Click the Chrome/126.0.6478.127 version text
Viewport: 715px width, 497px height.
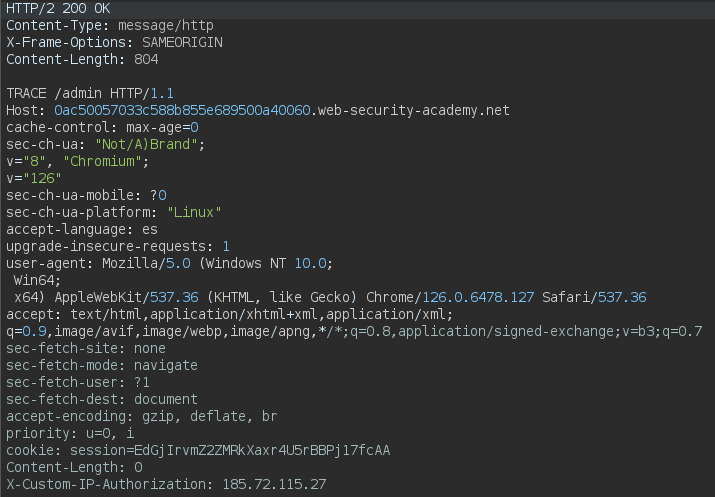point(450,298)
